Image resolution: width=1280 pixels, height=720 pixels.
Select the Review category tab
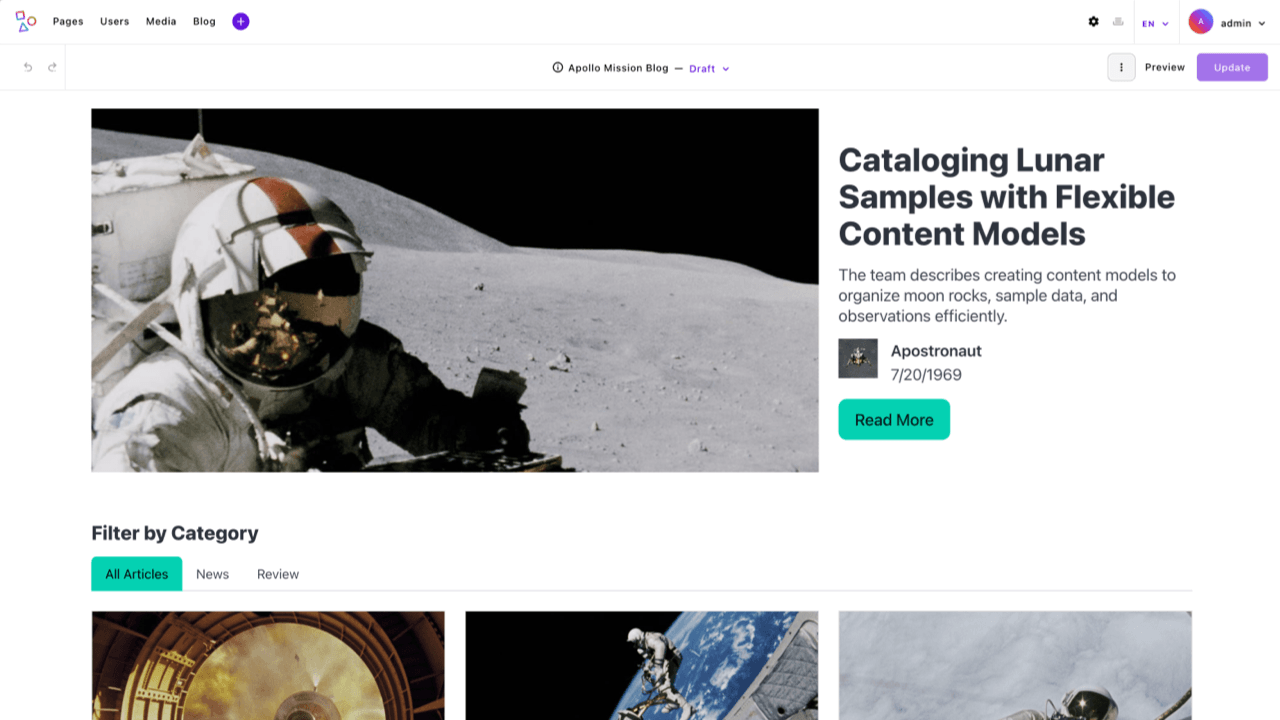(x=278, y=574)
